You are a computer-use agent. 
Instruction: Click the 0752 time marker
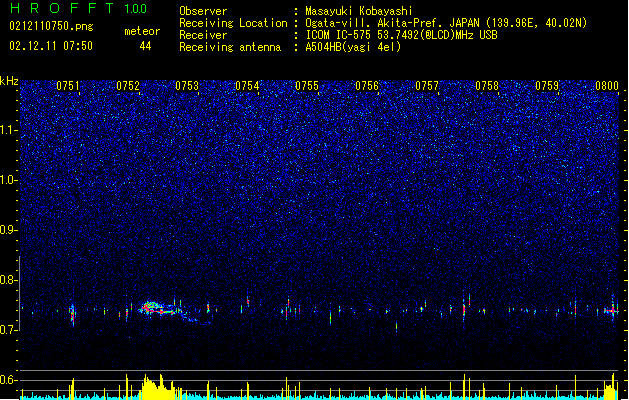pos(128,86)
